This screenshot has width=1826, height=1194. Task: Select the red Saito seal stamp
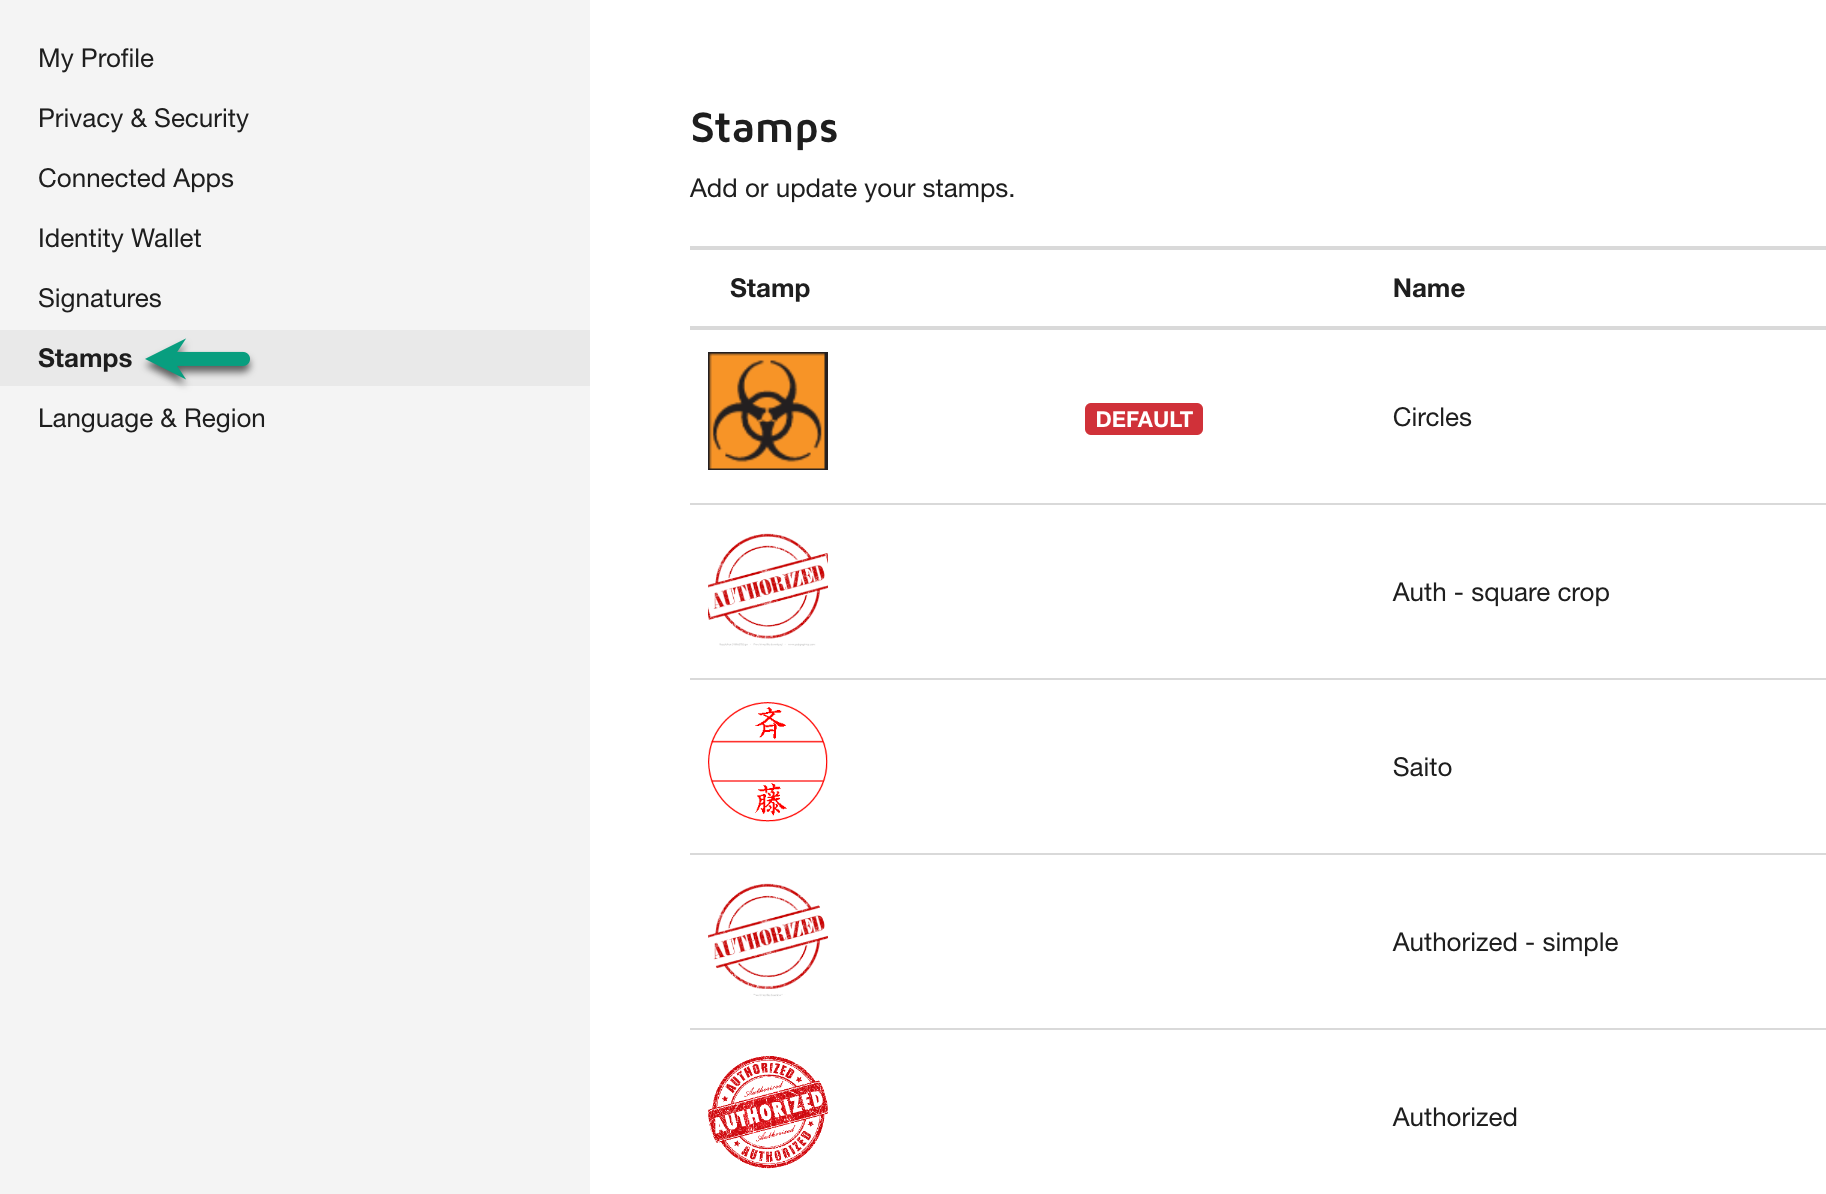click(767, 762)
